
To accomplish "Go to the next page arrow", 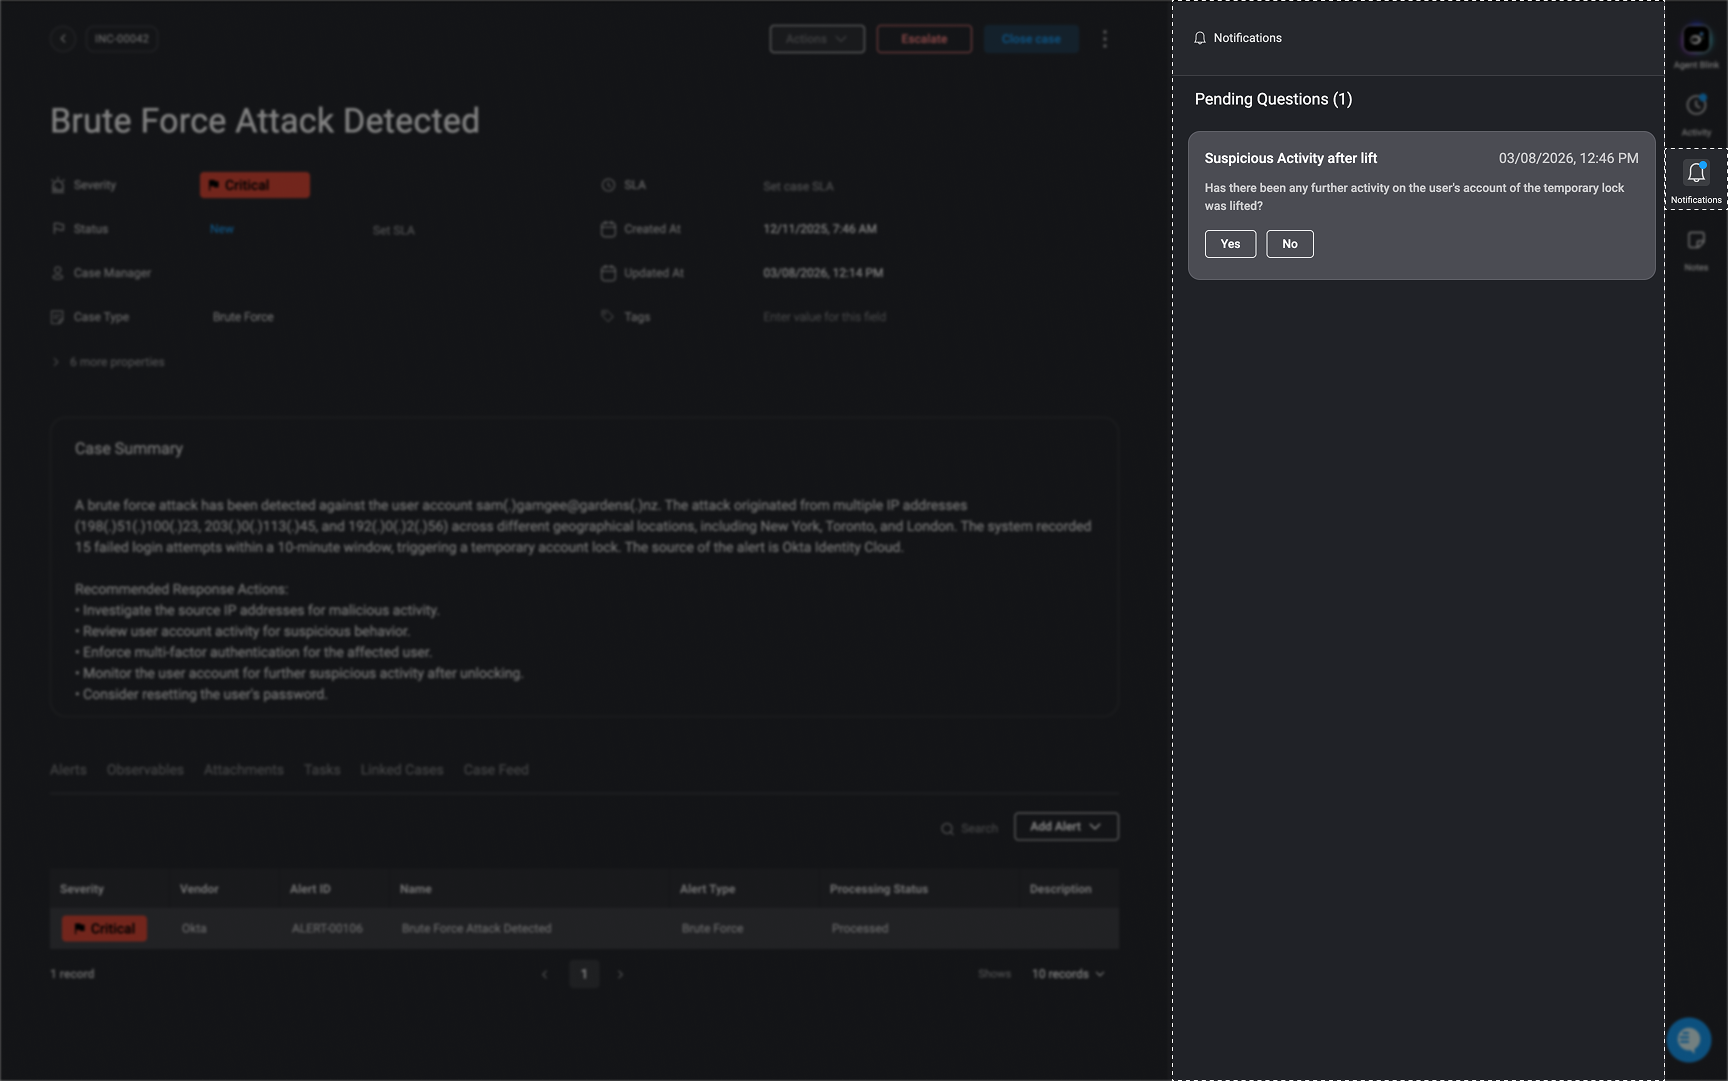I will pyautogui.click(x=620, y=974).
